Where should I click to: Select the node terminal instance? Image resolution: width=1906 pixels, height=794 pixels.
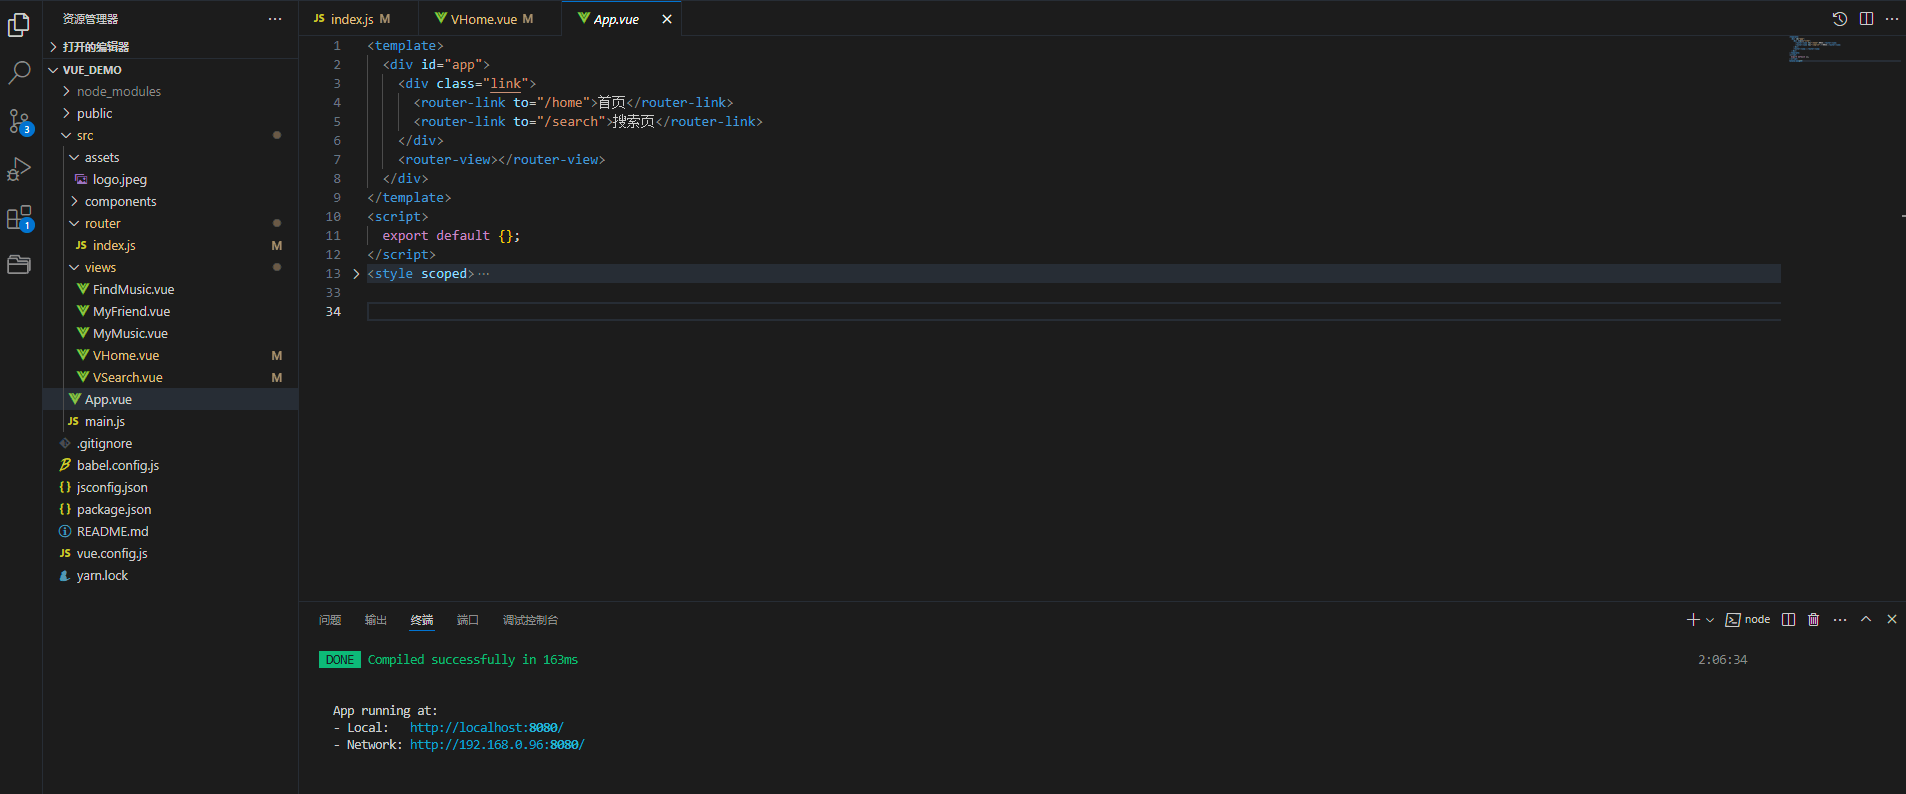tap(1748, 620)
